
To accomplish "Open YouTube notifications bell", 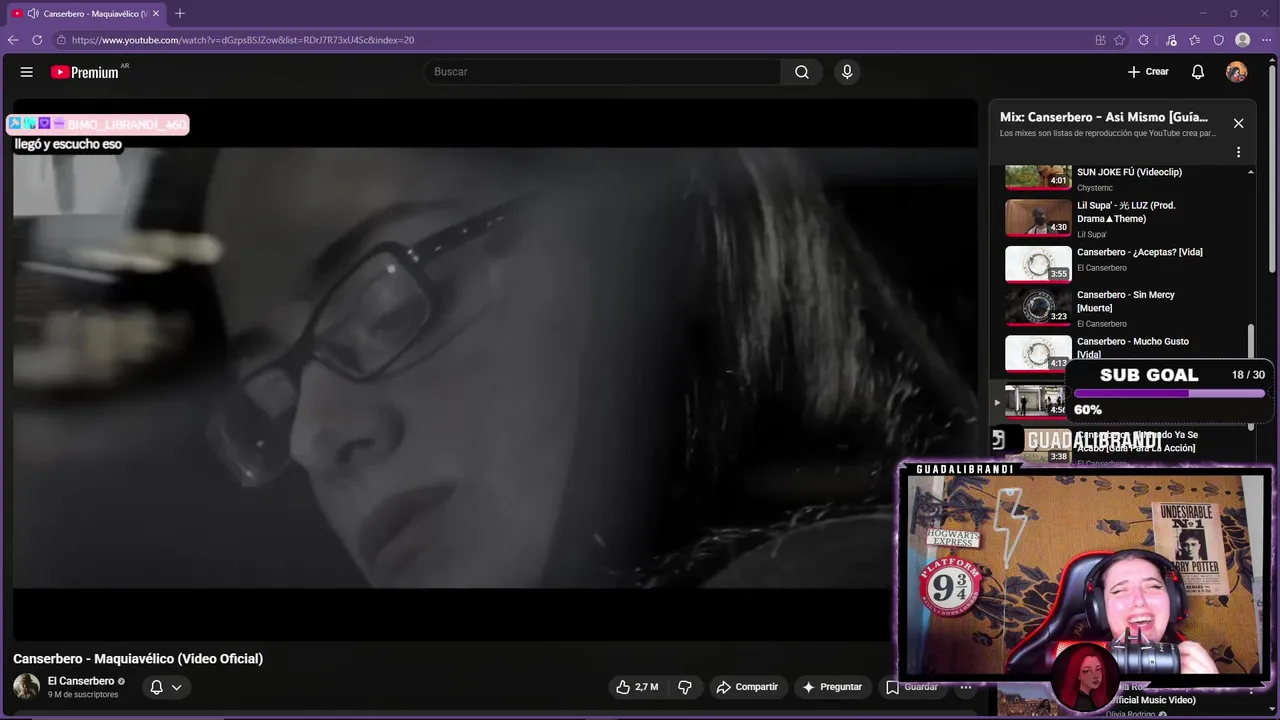I will (x=1198, y=72).
